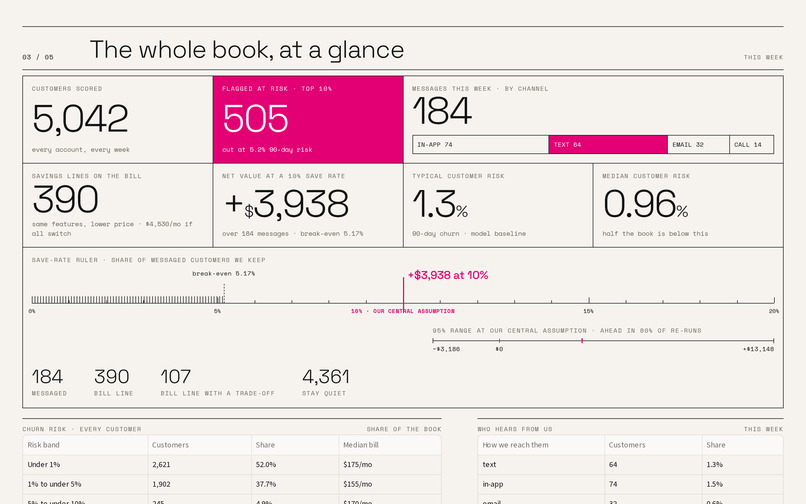The width and height of the screenshot is (806, 504).
Task: Select the "1% to under 5%" risk band row
Action: [232, 484]
